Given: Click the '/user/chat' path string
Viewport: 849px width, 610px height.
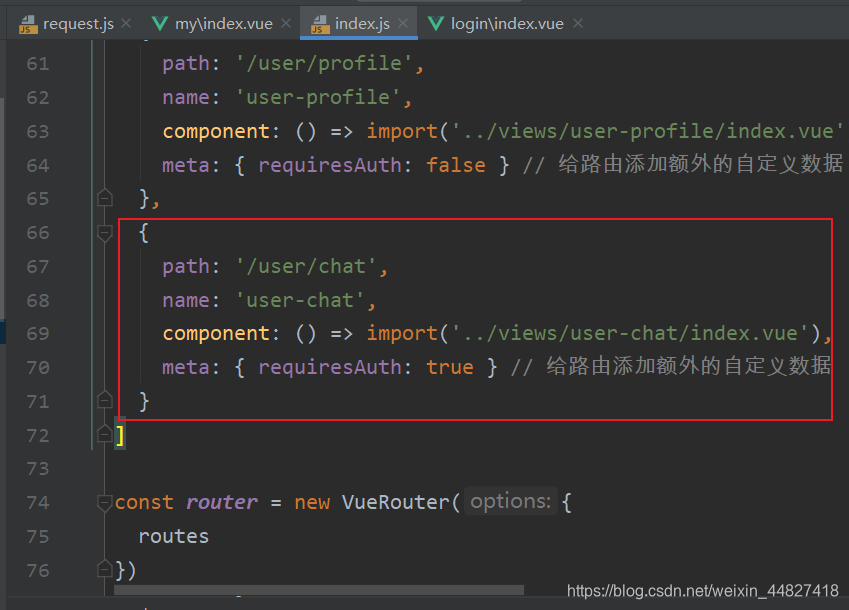Looking at the screenshot, I should [x=306, y=267].
